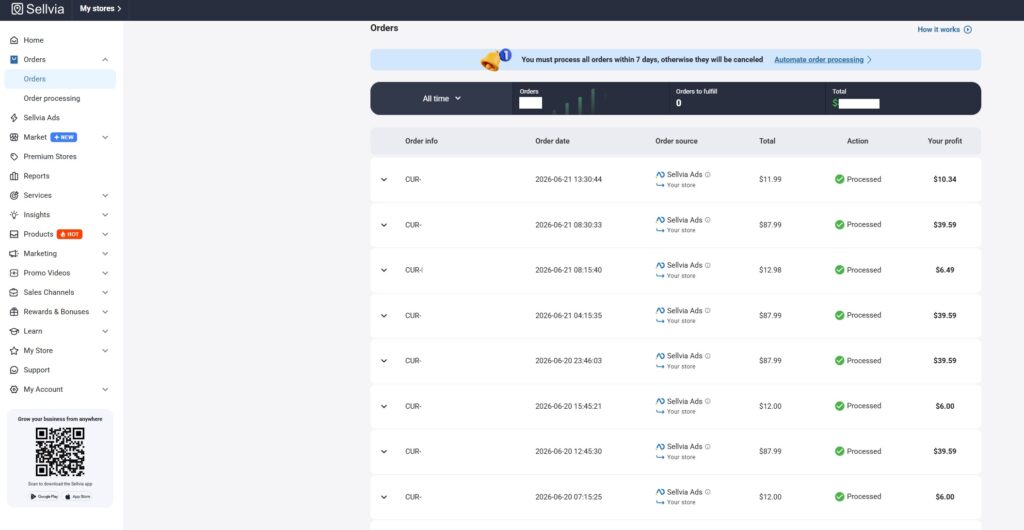The height and width of the screenshot is (530, 1024).
Task: Click info icon beside Sellvia Ads in $11.99 row
Action: click(708, 175)
